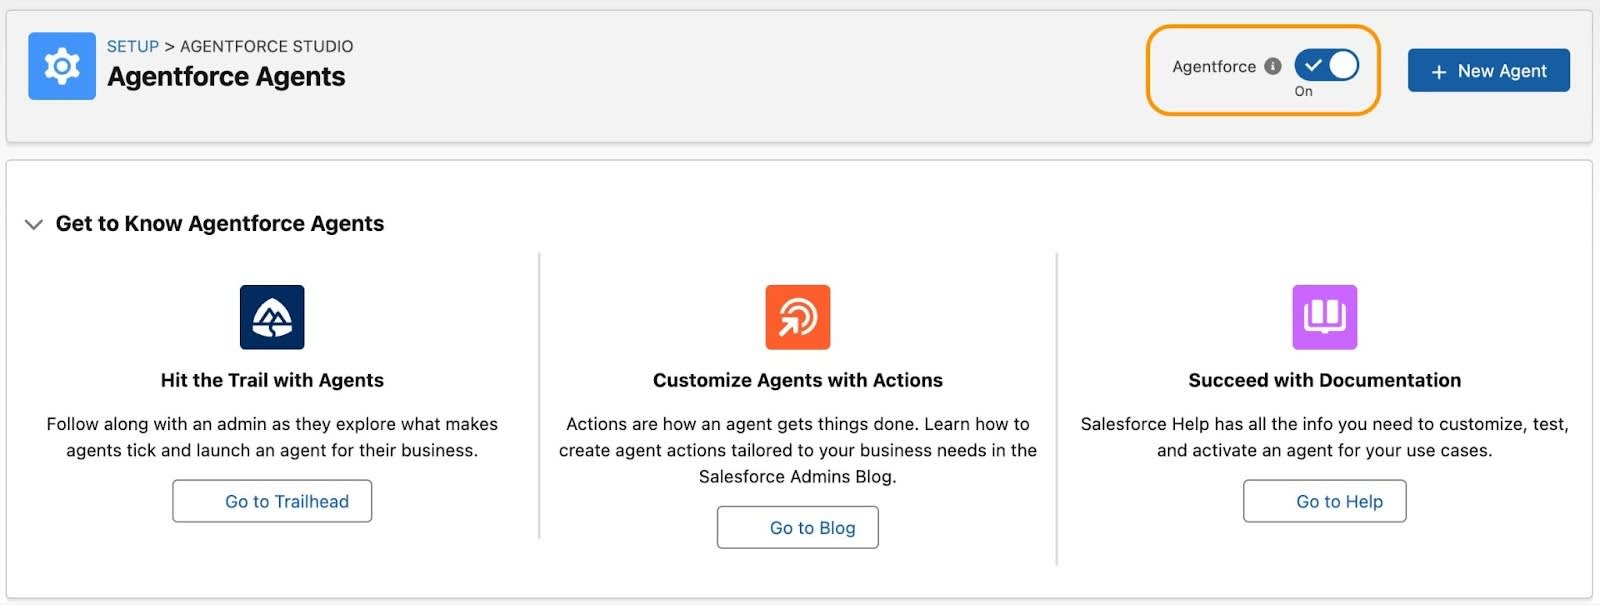The width and height of the screenshot is (1600, 605).
Task: Select the Succeed with Documentation heading
Action: click(1325, 380)
